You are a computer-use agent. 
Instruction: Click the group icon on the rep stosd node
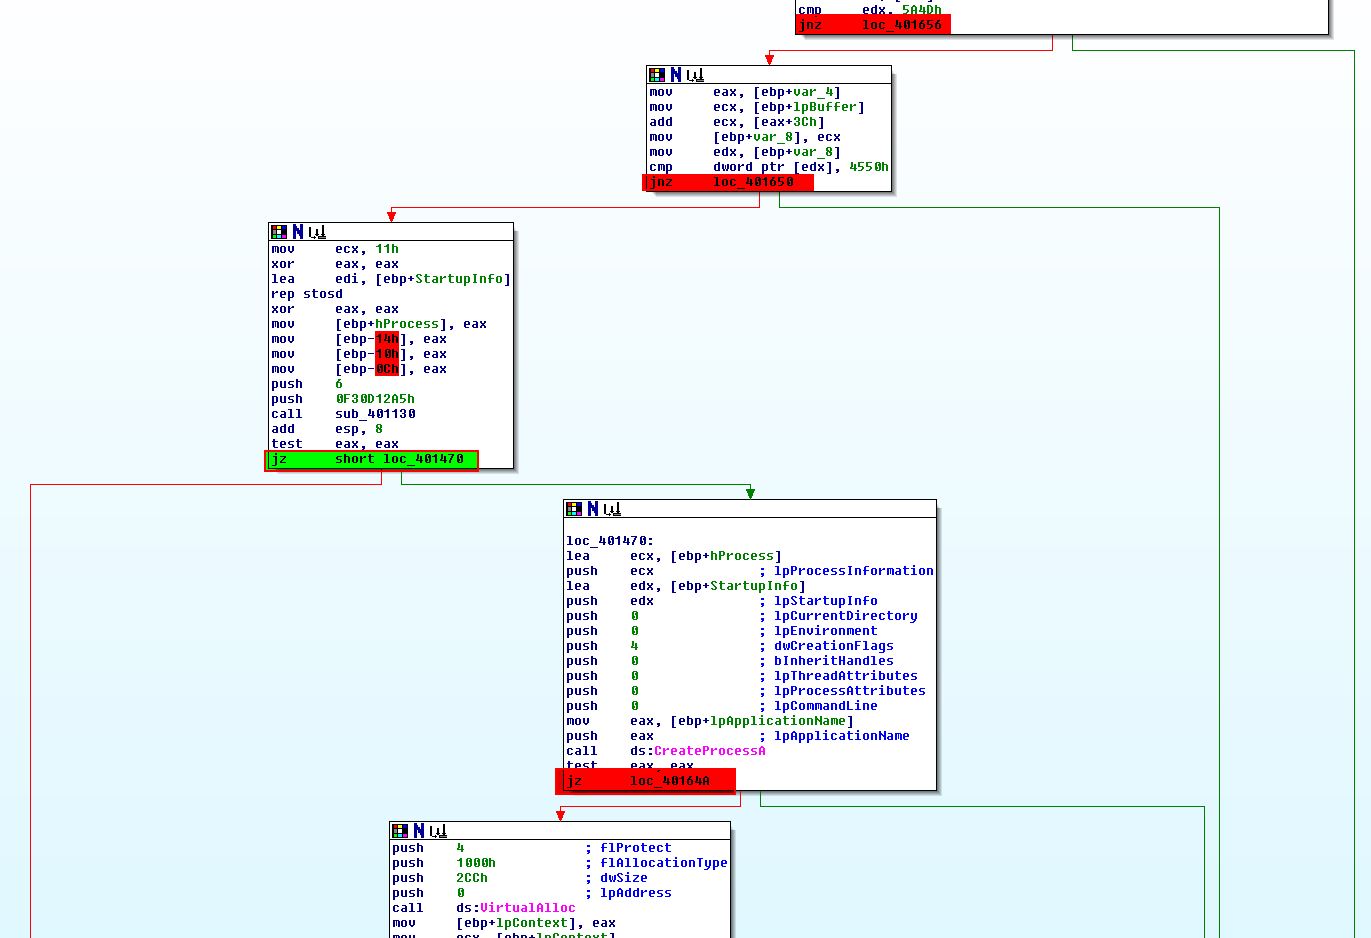(x=317, y=232)
